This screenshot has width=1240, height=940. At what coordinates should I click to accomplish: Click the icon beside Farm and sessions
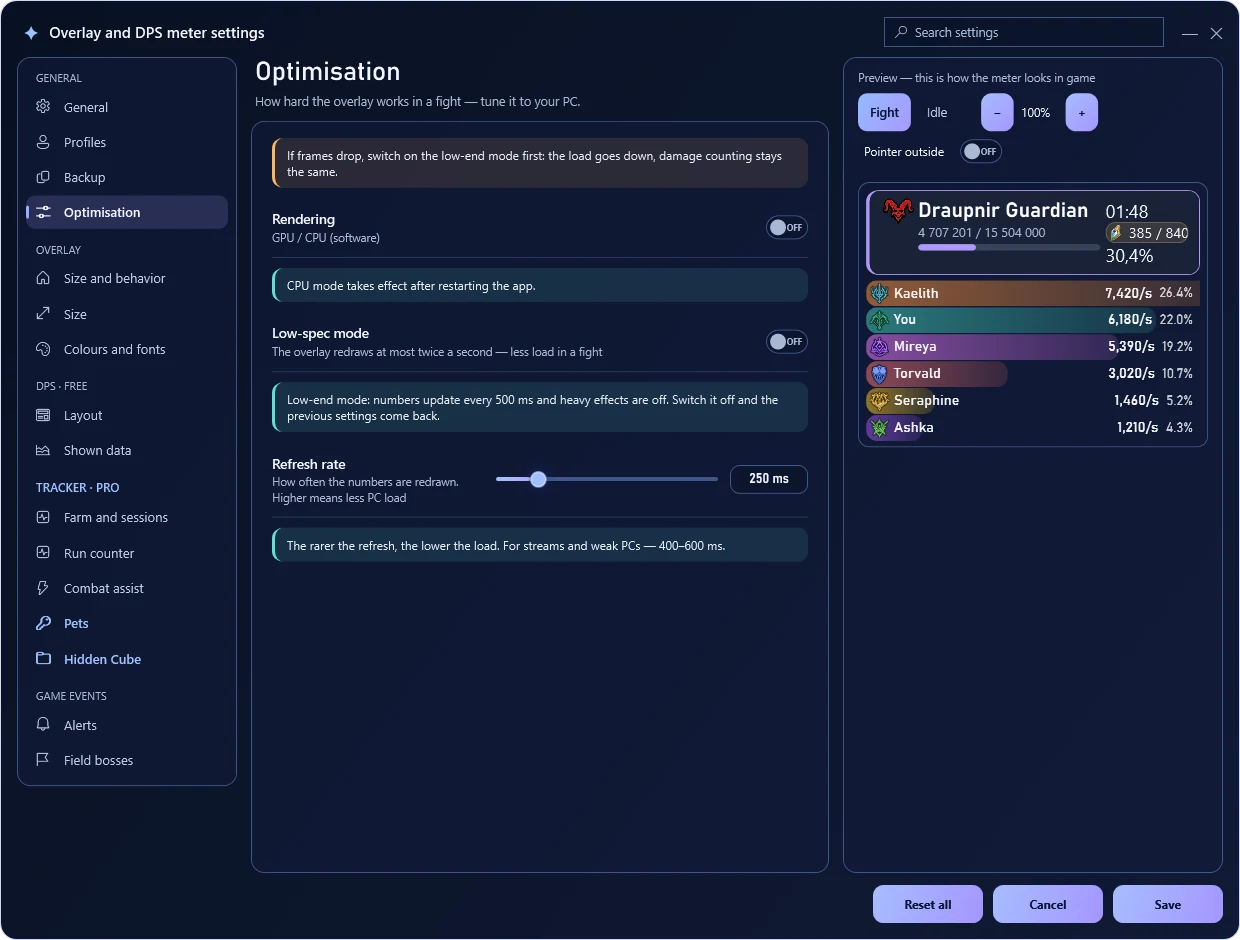pyautogui.click(x=43, y=517)
